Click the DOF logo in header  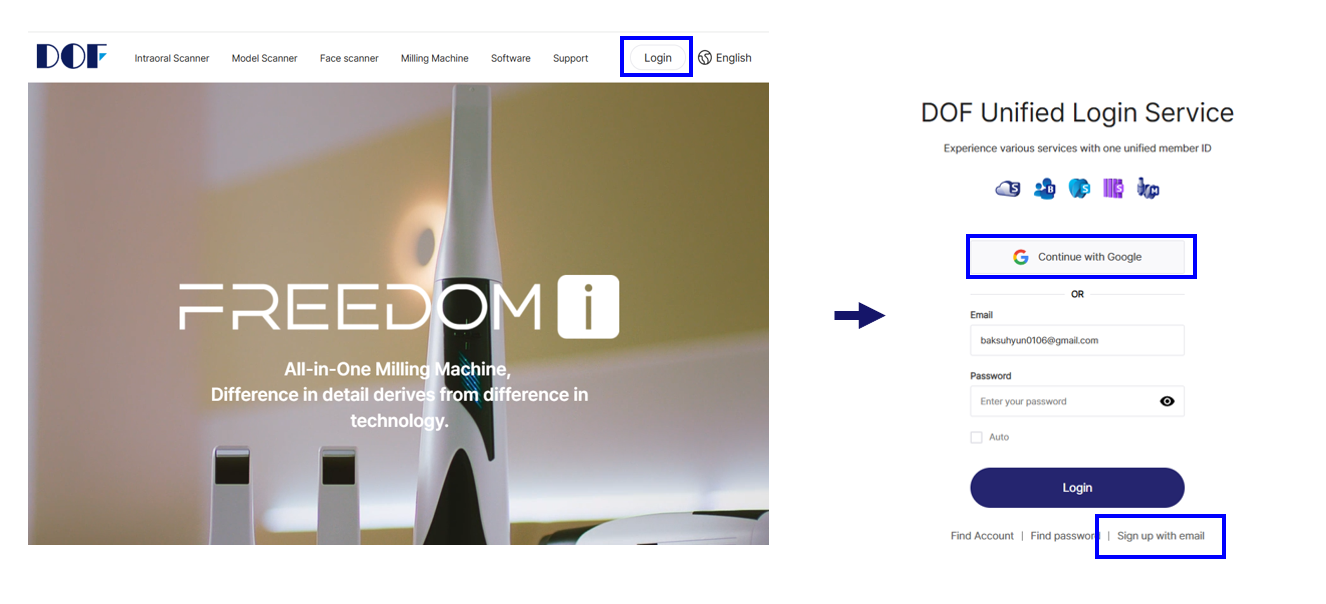click(x=71, y=57)
